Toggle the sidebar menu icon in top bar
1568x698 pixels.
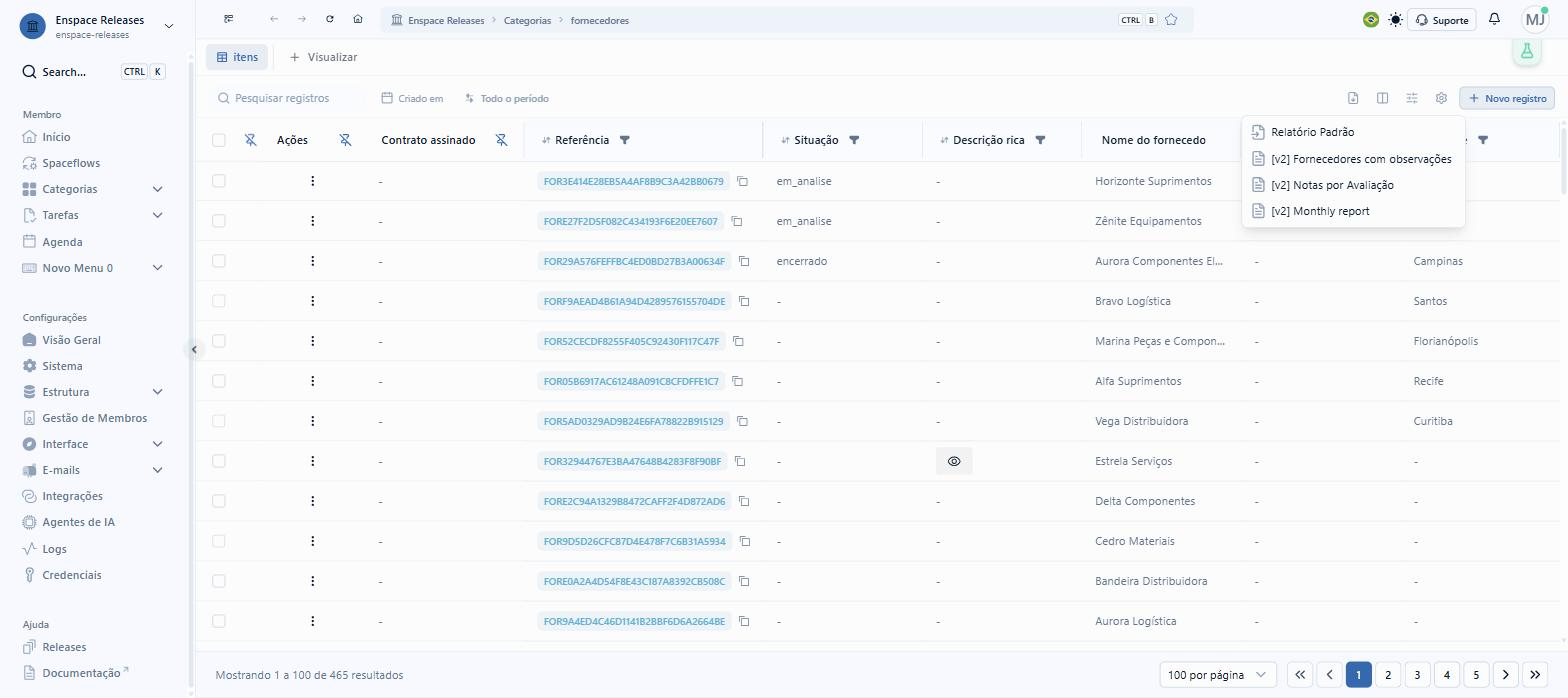pyautogui.click(x=228, y=19)
